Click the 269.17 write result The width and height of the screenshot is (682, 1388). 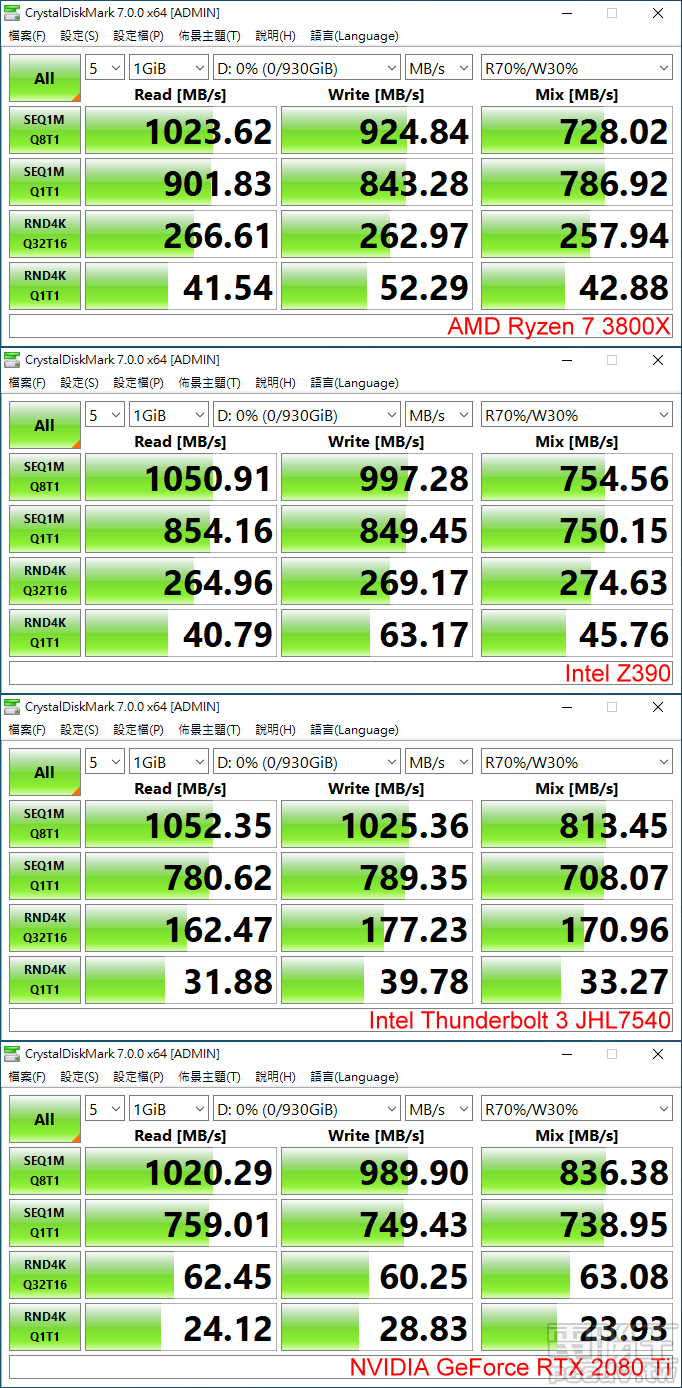click(x=377, y=582)
